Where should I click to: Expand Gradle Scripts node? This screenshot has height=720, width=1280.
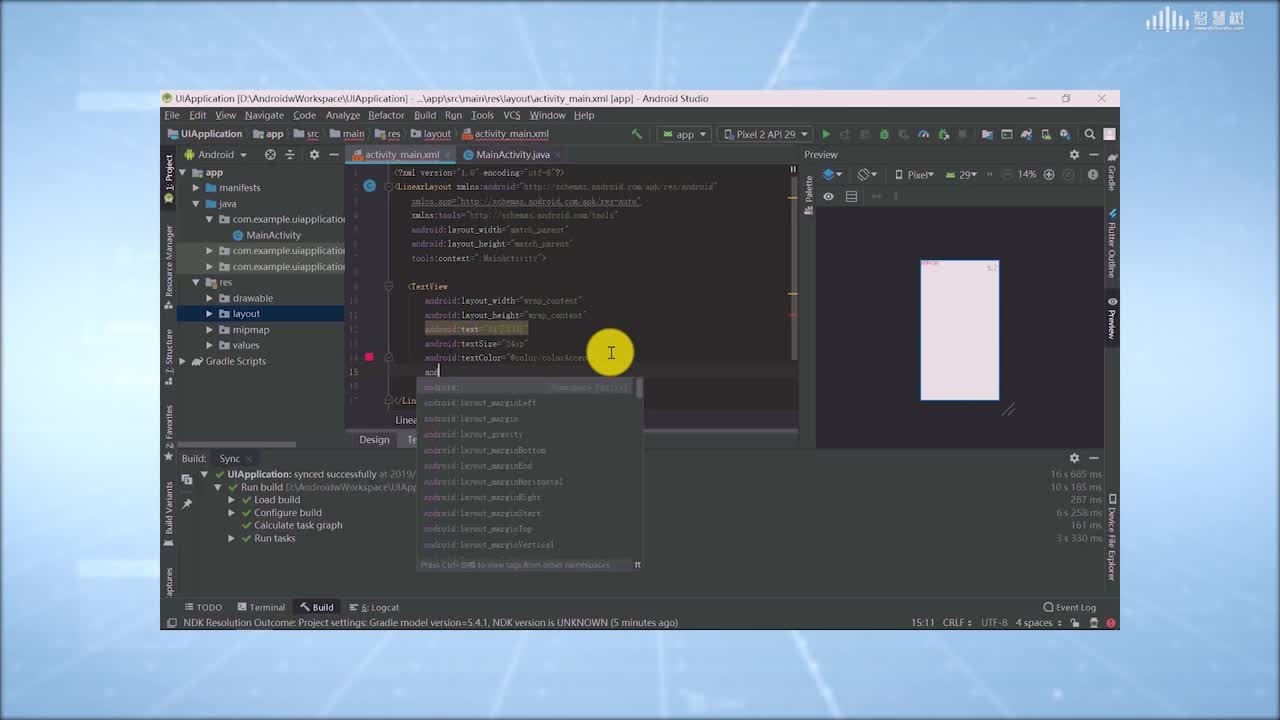(183, 361)
